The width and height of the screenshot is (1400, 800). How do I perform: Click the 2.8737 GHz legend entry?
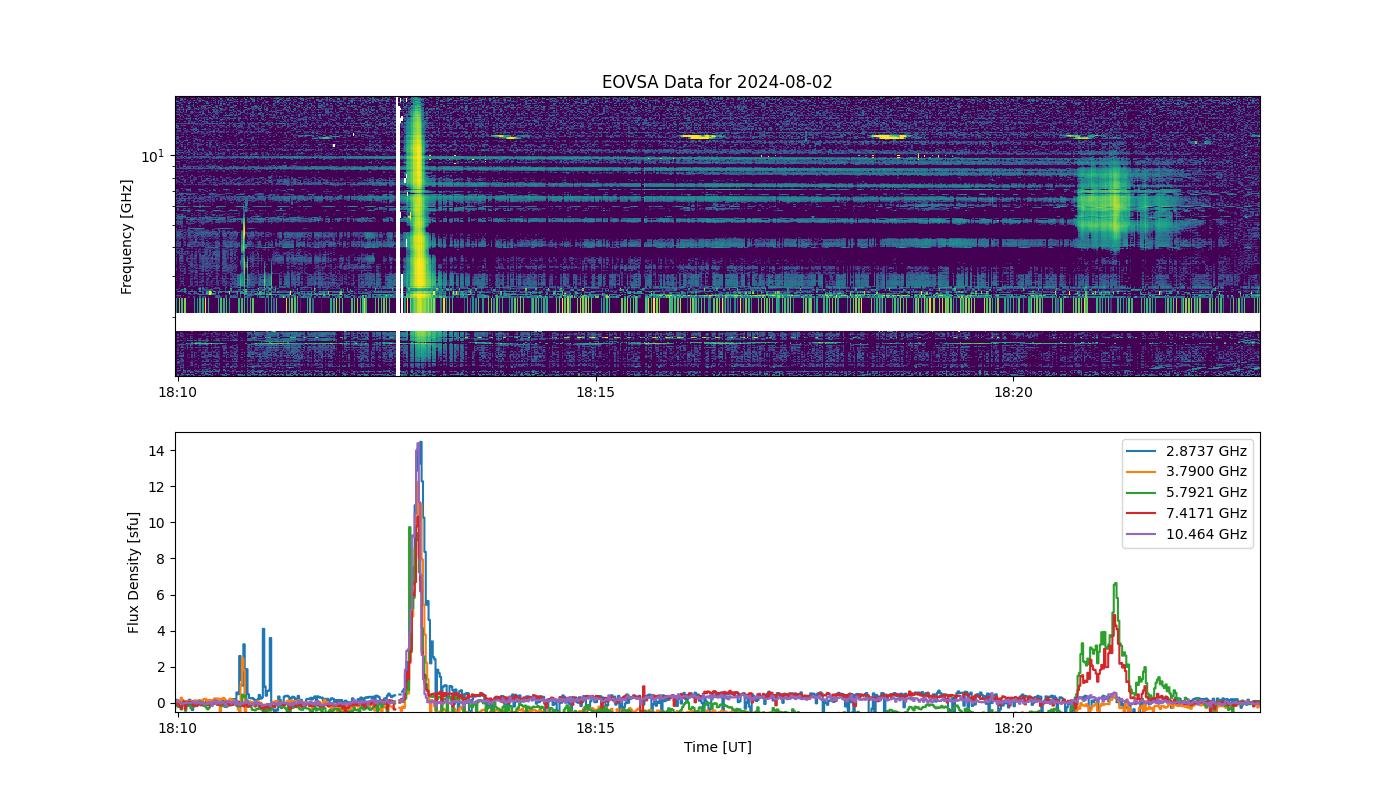click(x=1189, y=451)
